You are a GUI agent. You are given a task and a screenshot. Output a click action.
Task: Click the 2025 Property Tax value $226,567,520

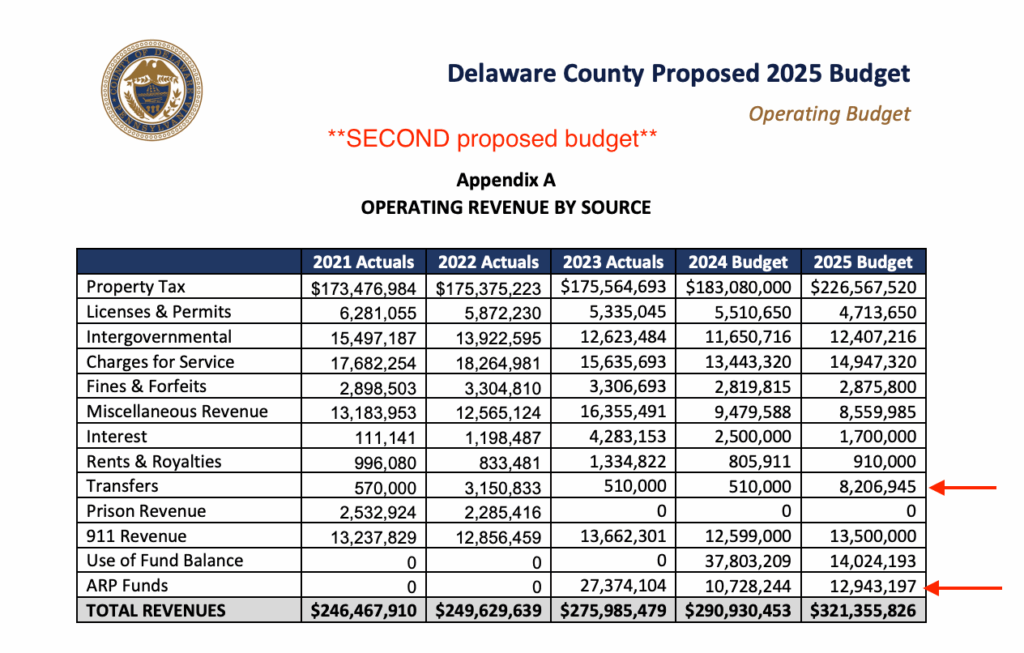(862, 287)
